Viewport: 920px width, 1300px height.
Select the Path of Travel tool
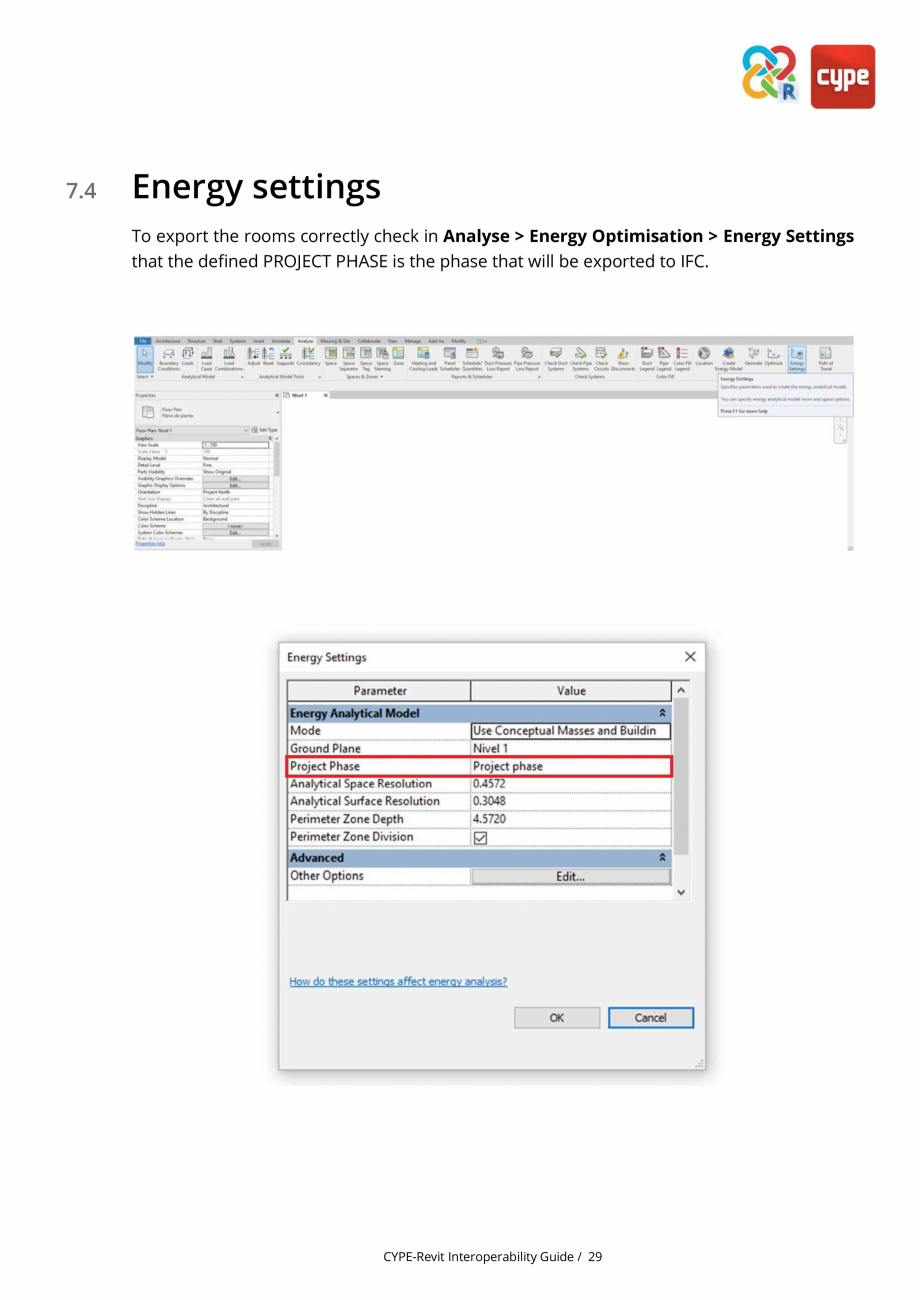(x=824, y=357)
